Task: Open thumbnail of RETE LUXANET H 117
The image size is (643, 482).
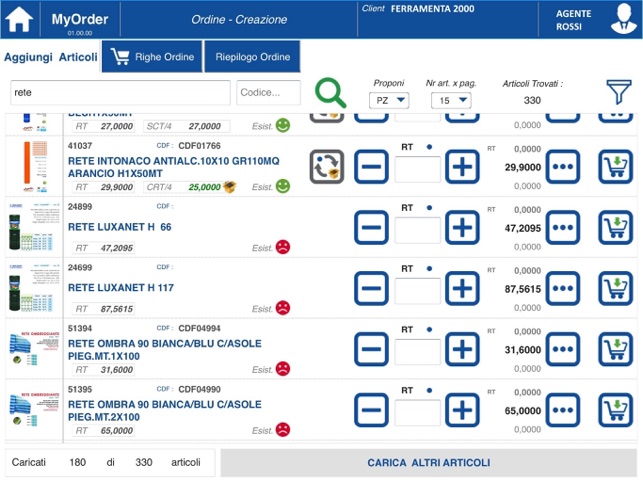Action: [34, 288]
